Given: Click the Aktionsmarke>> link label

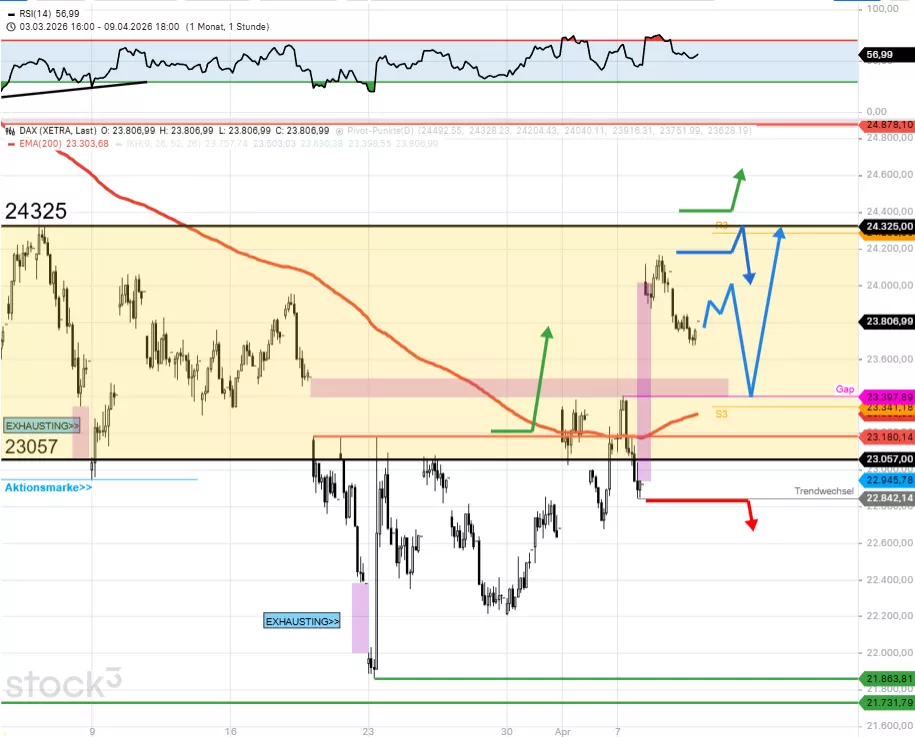Looking at the screenshot, I should pos(48,487).
